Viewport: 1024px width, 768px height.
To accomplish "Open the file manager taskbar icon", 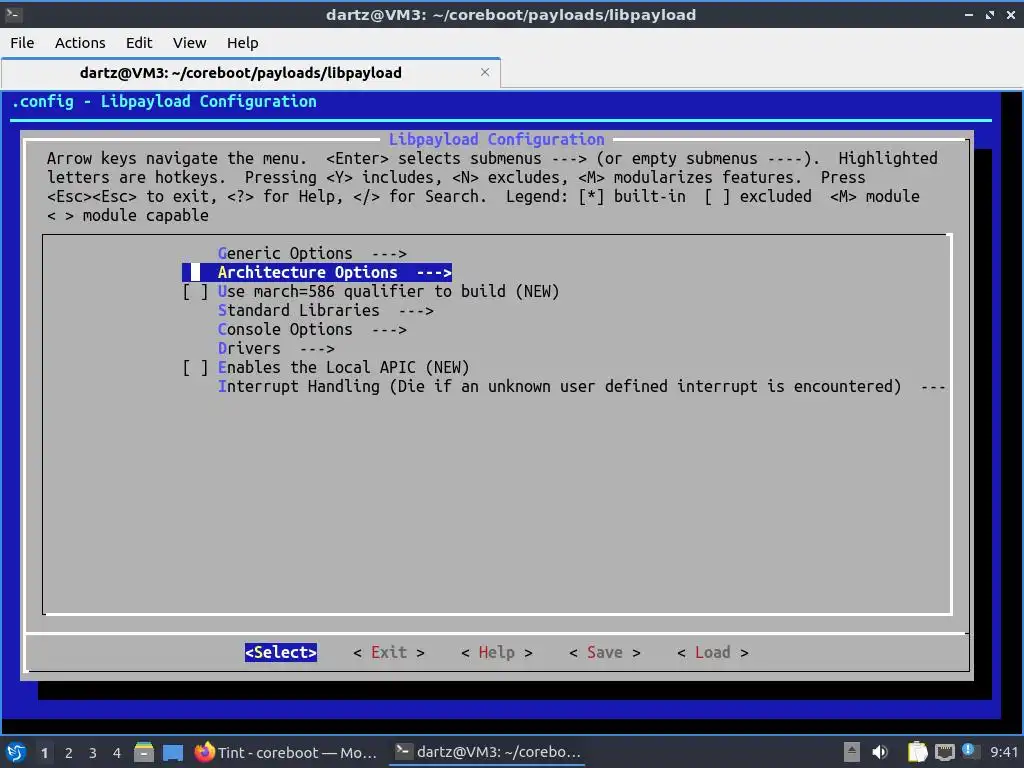I will click(144, 752).
